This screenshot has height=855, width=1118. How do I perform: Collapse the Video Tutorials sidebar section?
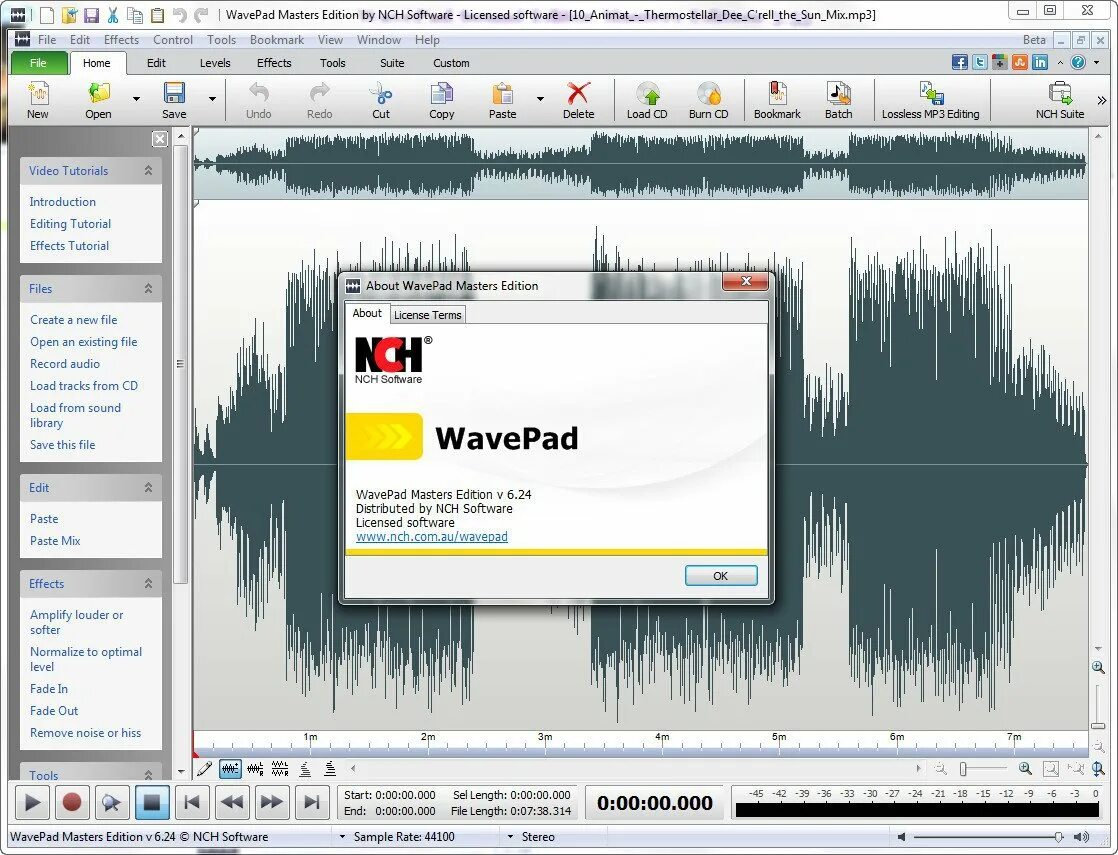148,170
